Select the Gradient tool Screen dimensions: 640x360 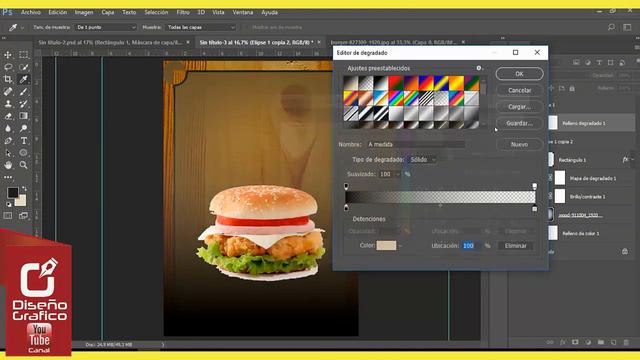point(24,116)
